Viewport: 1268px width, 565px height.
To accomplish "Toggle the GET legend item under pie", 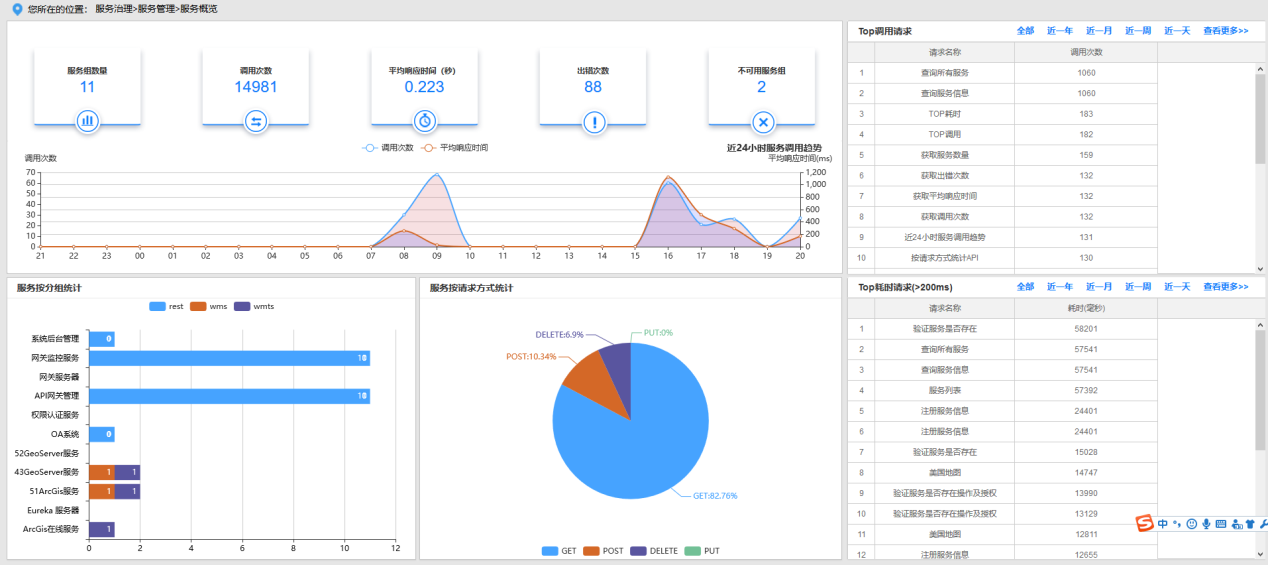I will [x=559, y=551].
